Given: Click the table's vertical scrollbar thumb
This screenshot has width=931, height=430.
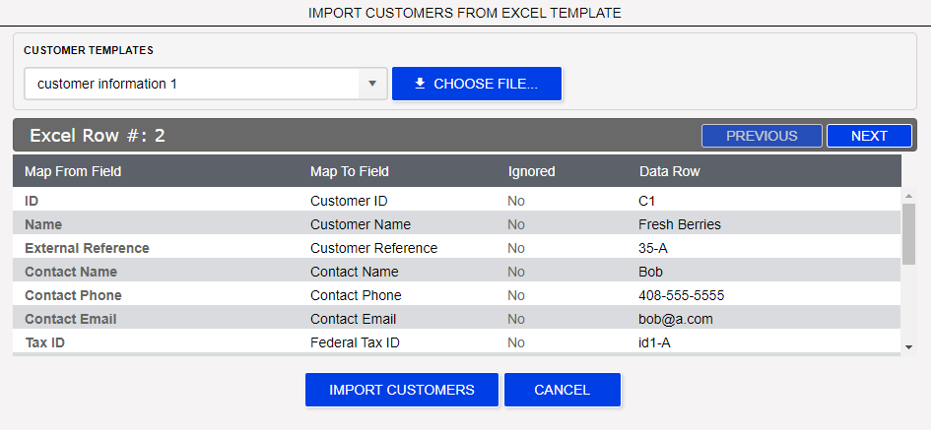Looking at the screenshot, I should coord(908,234).
